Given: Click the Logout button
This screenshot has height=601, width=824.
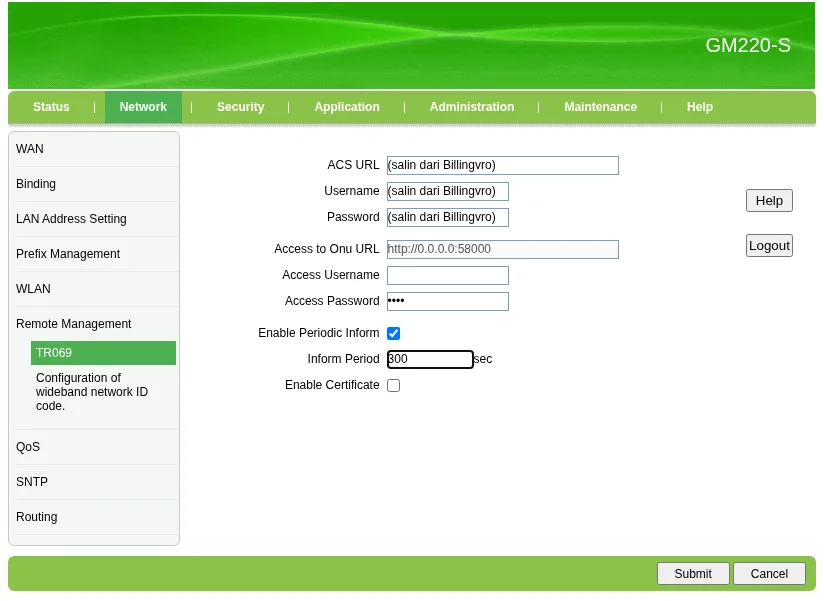Looking at the screenshot, I should click(x=769, y=246).
